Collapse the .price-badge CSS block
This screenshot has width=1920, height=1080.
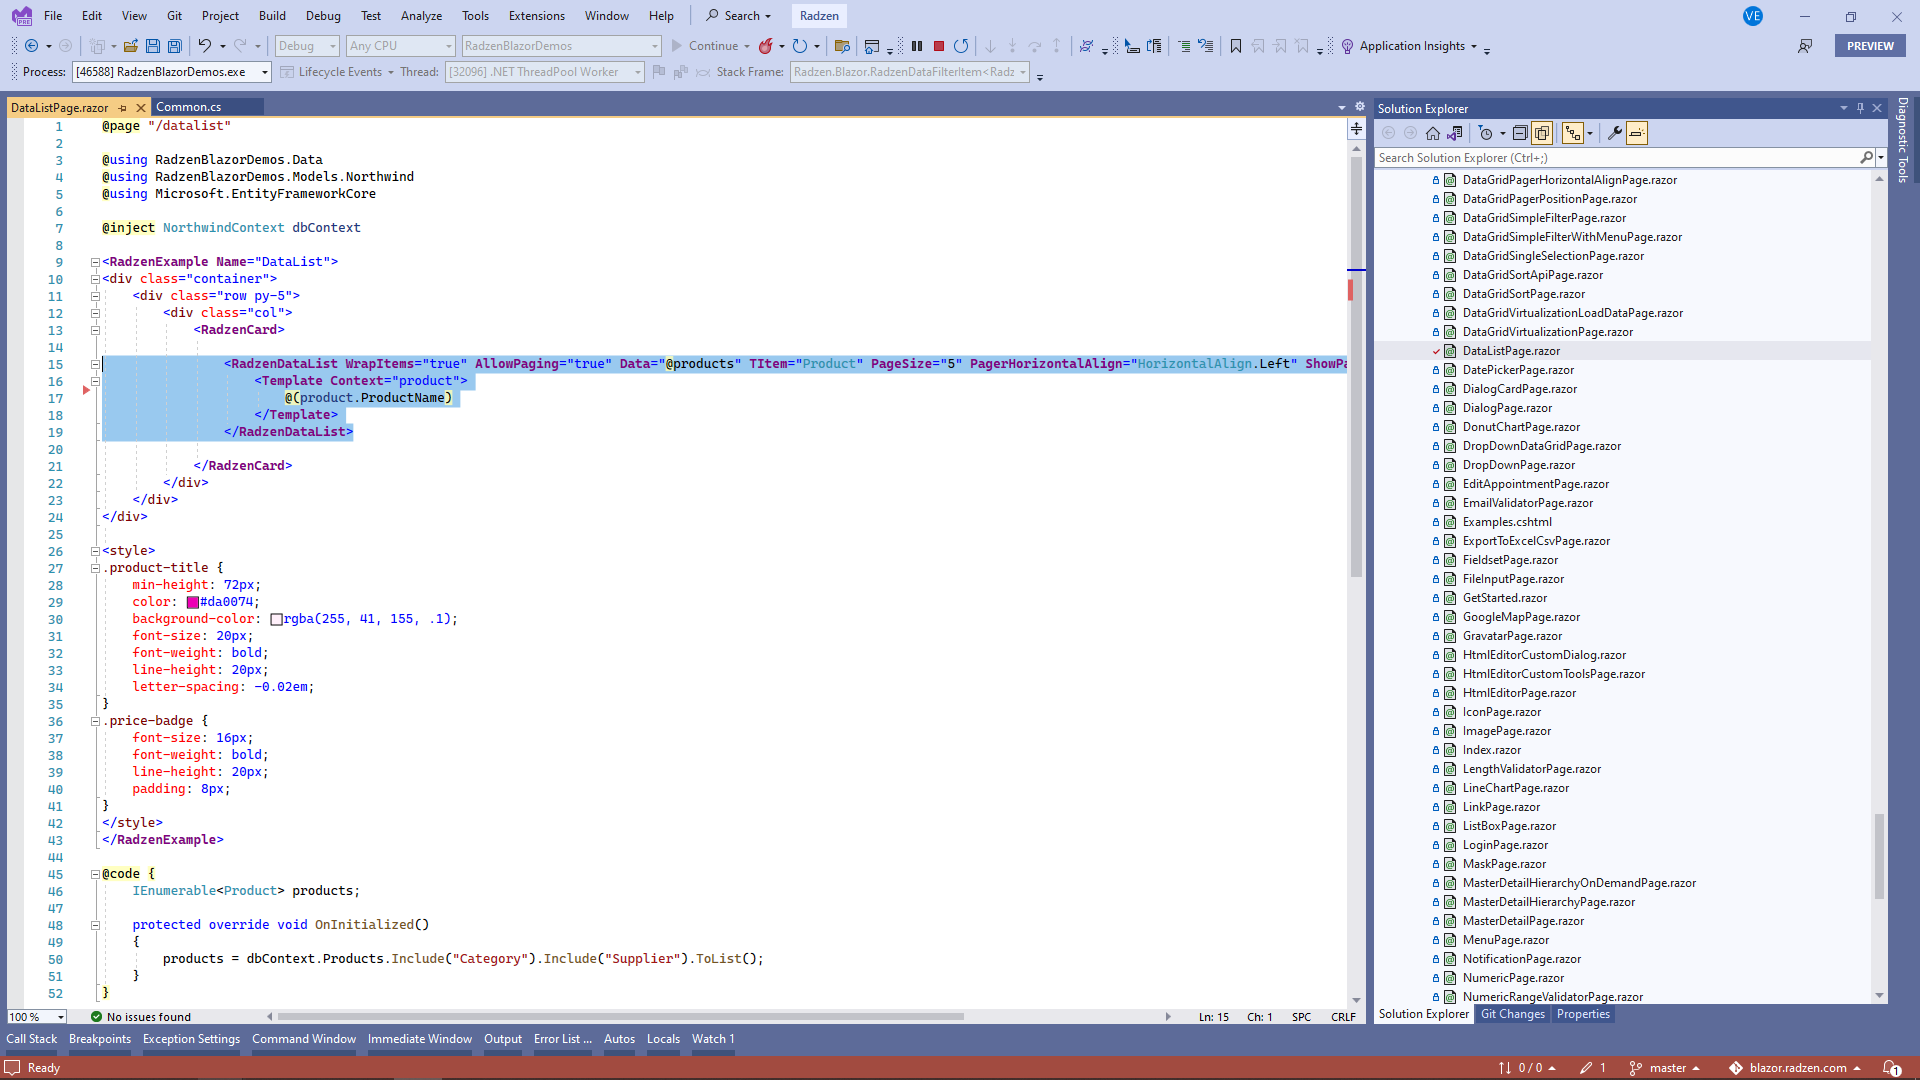tap(95, 721)
